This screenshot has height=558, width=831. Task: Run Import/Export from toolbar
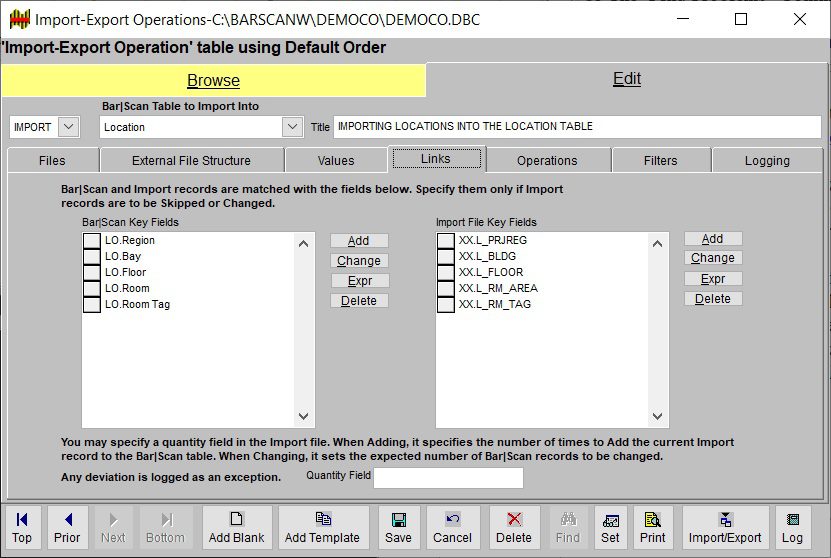pyautogui.click(x=725, y=527)
